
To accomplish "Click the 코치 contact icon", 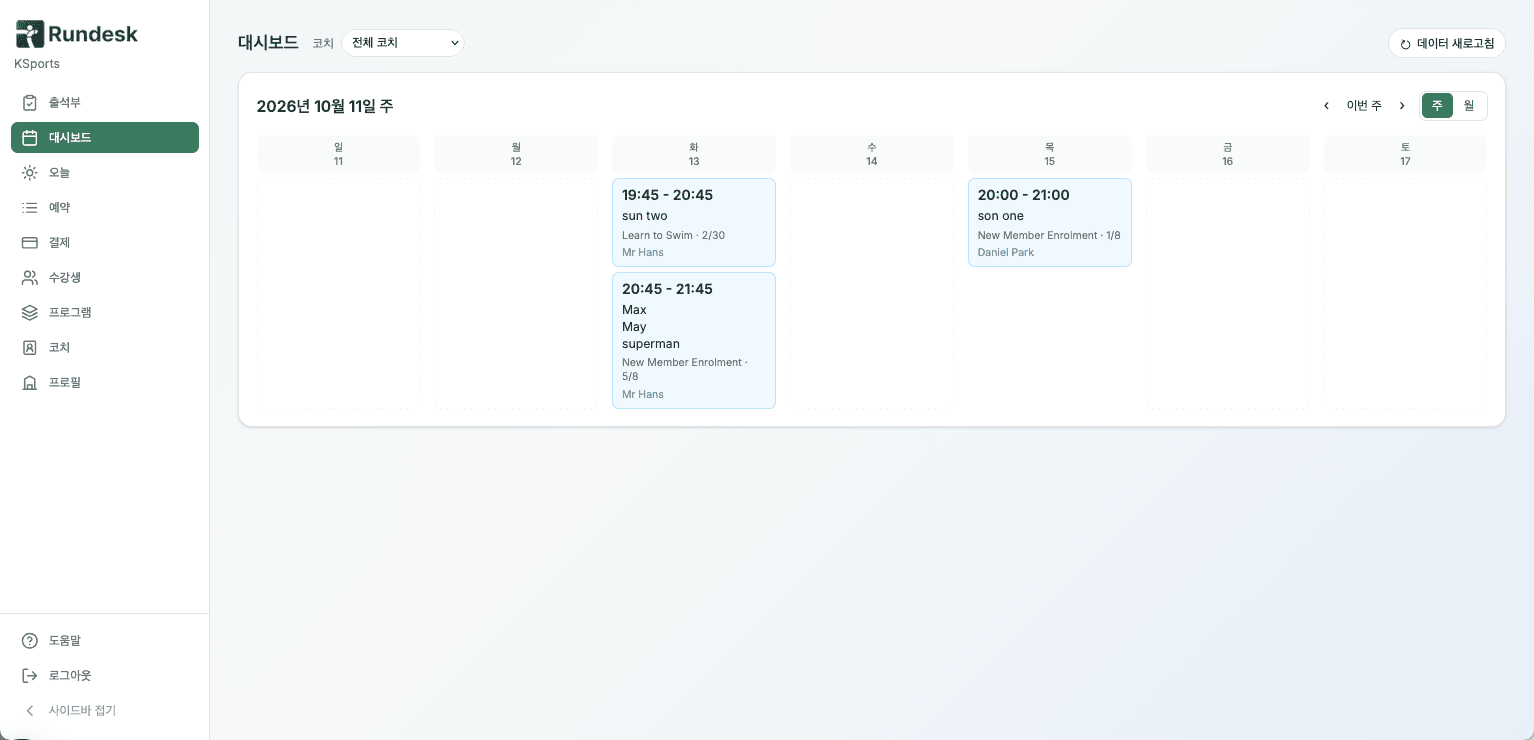I will [x=30, y=348].
